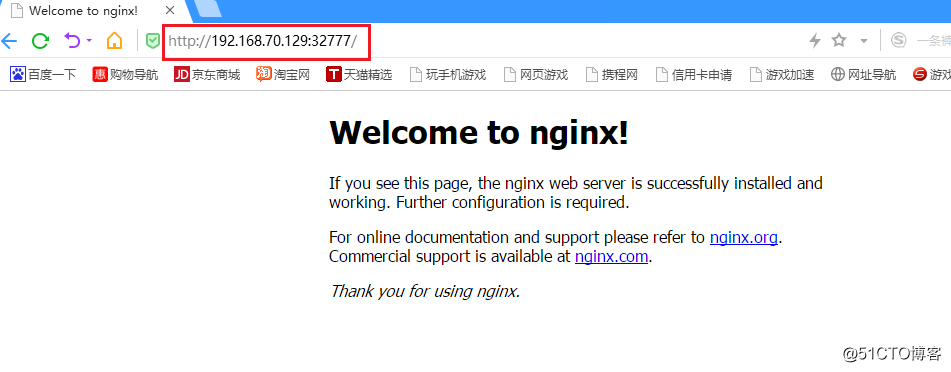Viewport: 951px width, 372px height.
Task: Click the Sogou search engine icon
Action: point(898,41)
